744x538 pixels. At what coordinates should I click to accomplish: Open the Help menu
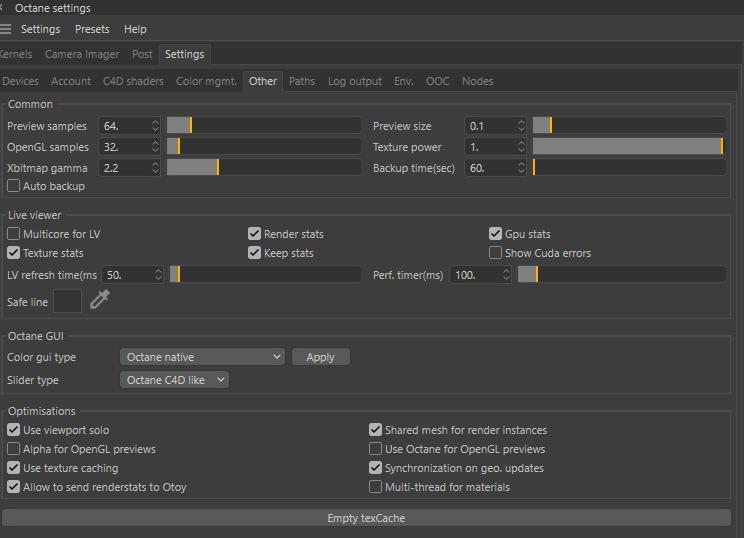pos(135,29)
